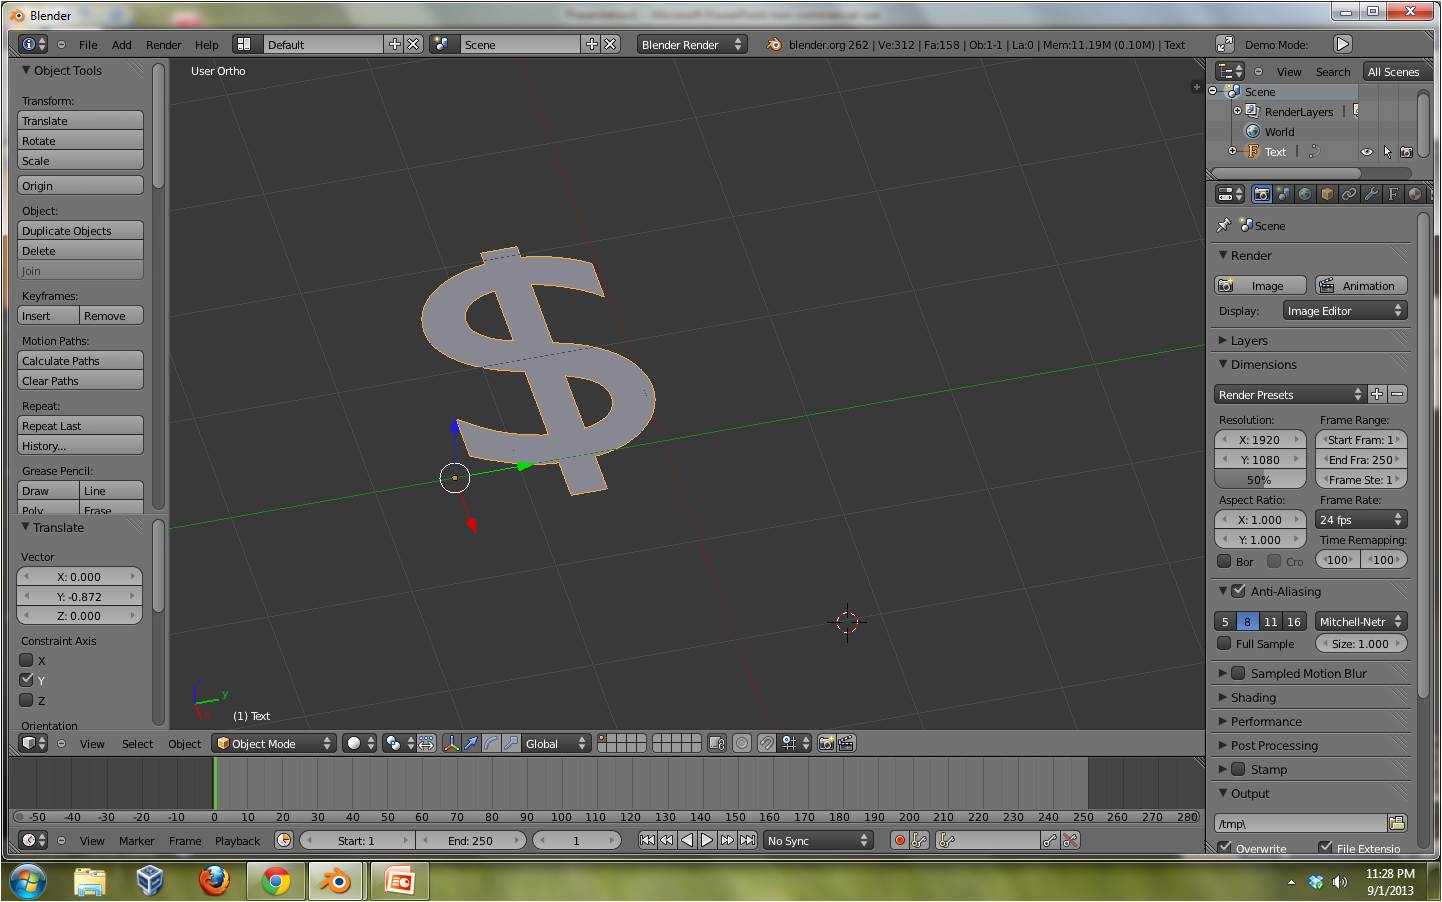Viewport: 1442px width, 902px height.
Task: Toggle renderability camera of Text object
Action: 1407,152
